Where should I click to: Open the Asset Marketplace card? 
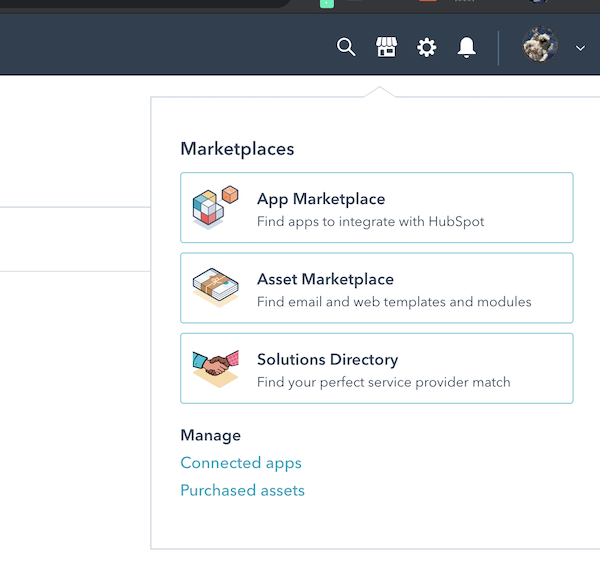click(377, 288)
